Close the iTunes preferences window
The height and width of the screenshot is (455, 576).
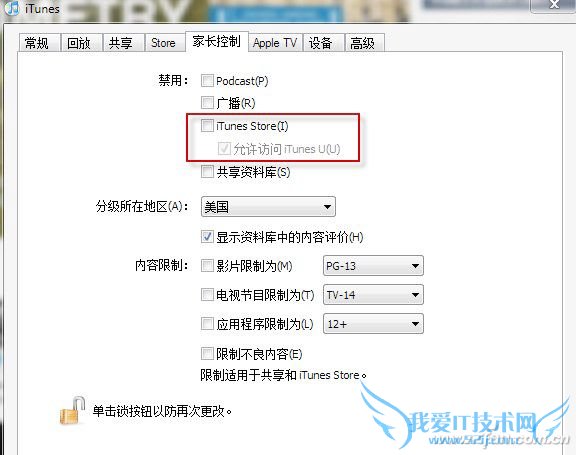554,5
